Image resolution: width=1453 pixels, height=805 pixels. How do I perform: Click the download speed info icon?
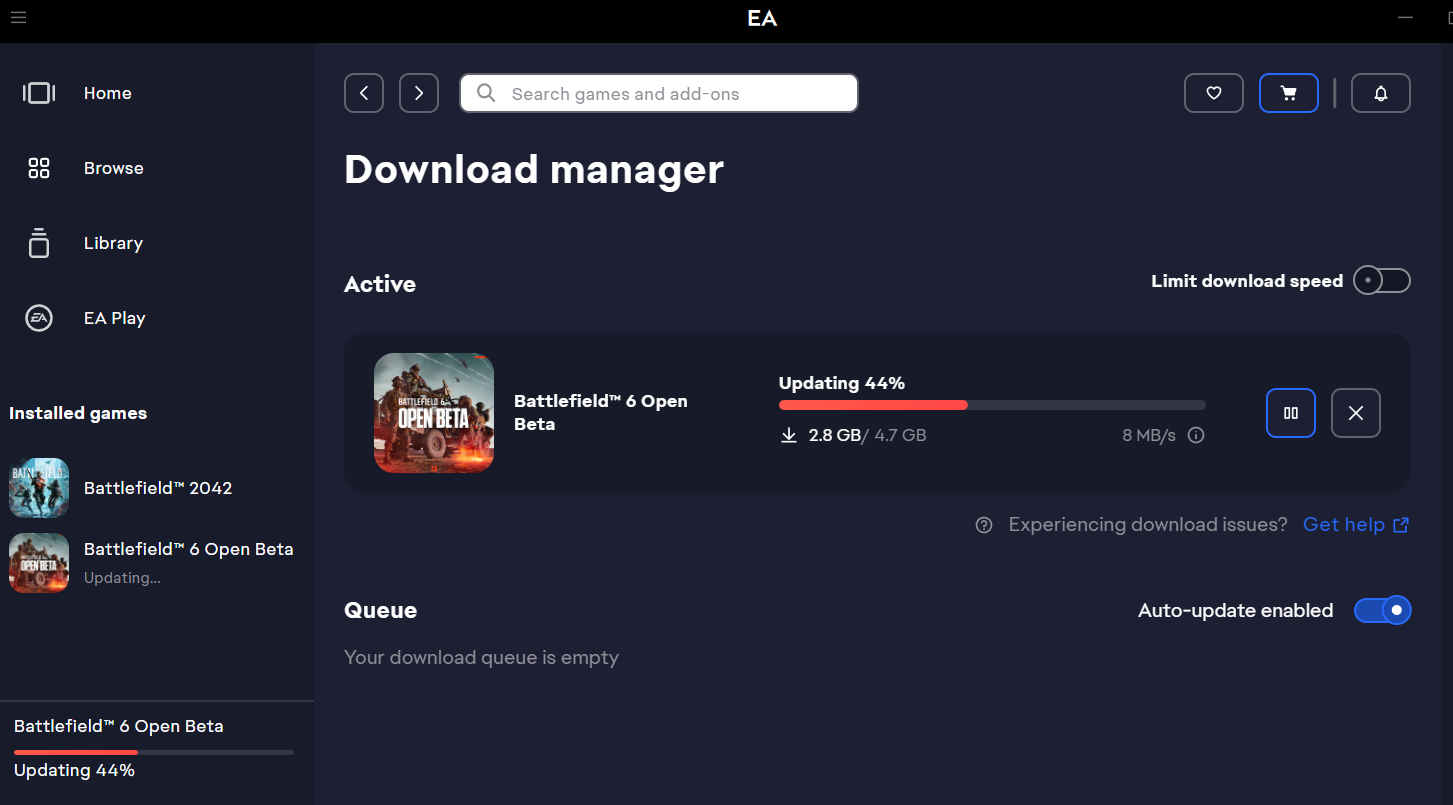tap(1196, 436)
